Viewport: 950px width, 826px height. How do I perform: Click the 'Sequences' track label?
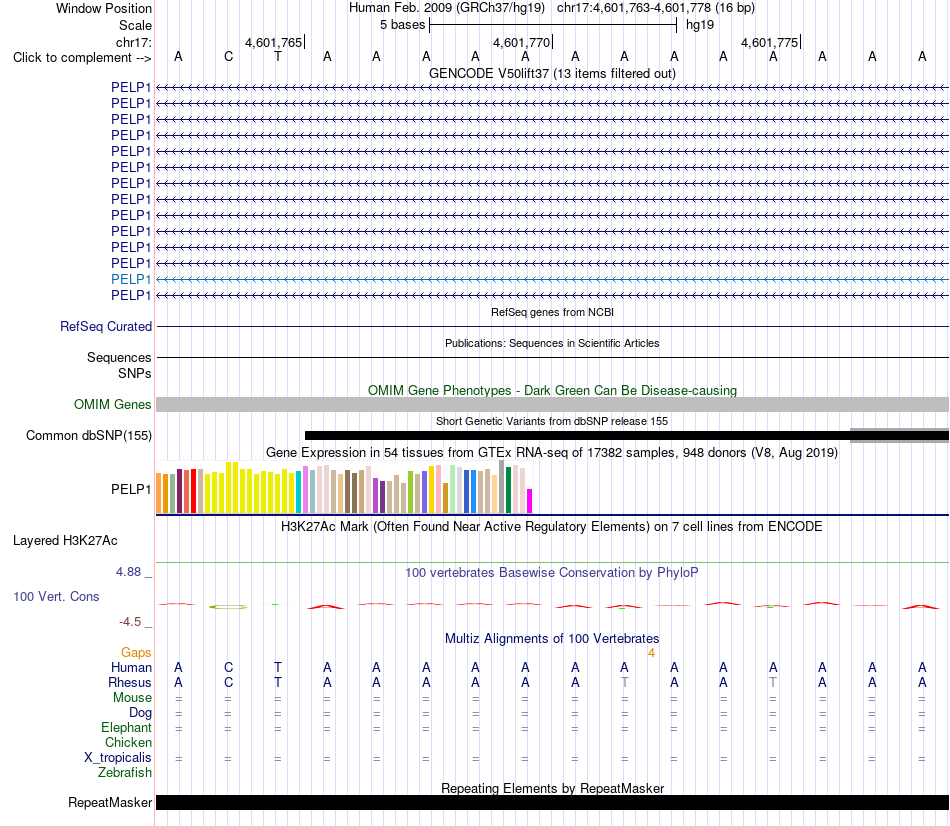point(119,358)
